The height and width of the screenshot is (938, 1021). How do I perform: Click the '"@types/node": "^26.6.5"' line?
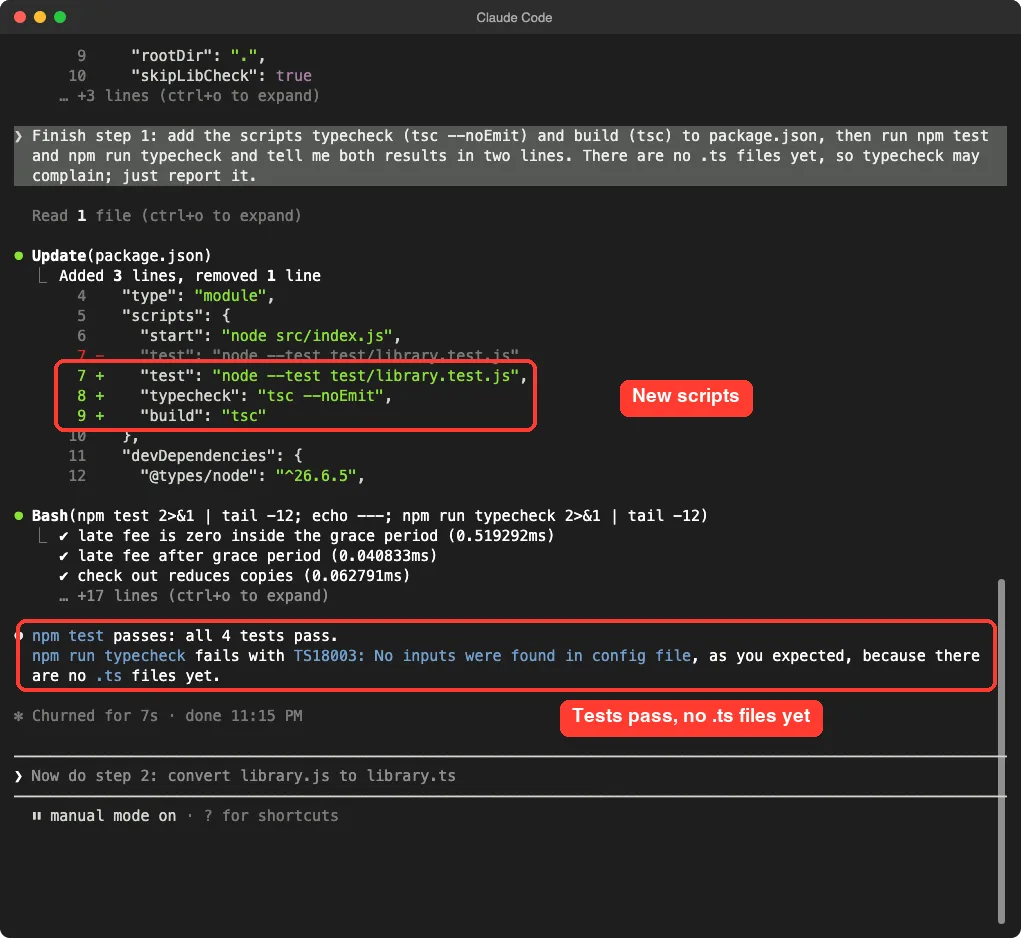click(252, 476)
